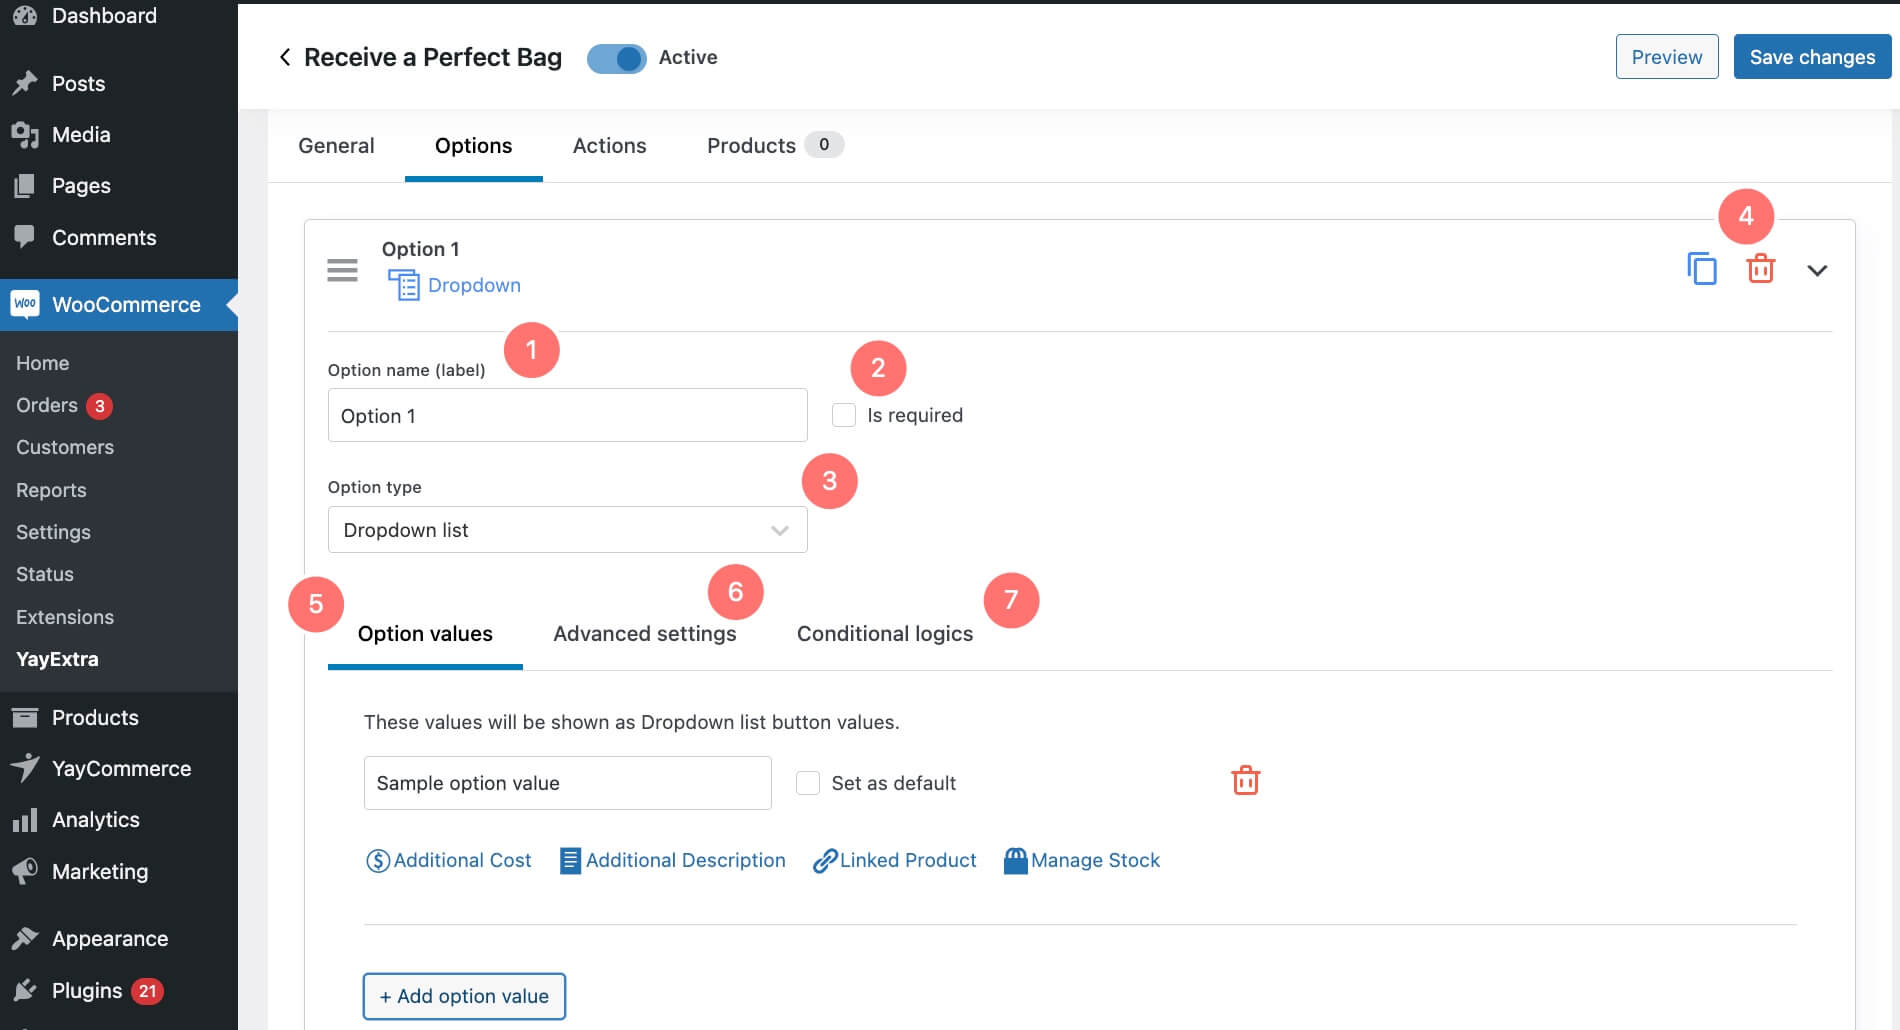Click inside the Option name label field

click(567, 414)
